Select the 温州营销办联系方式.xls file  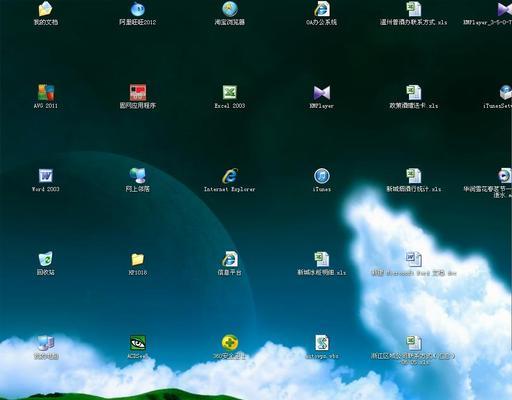click(414, 9)
